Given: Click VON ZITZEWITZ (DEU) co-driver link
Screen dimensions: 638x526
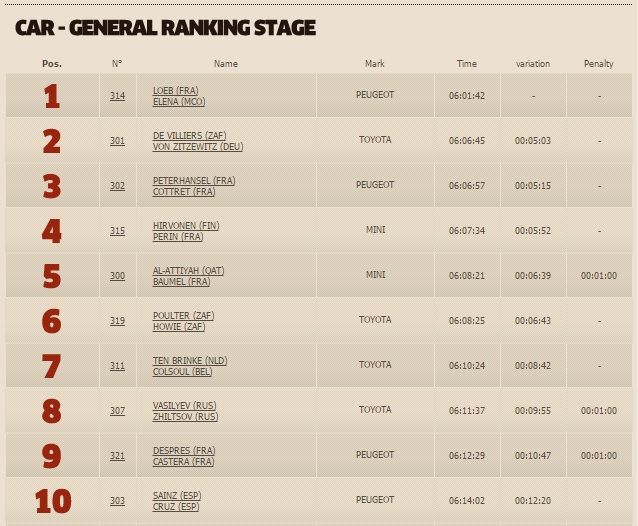Looking at the screenshot, I should point(197,146).
